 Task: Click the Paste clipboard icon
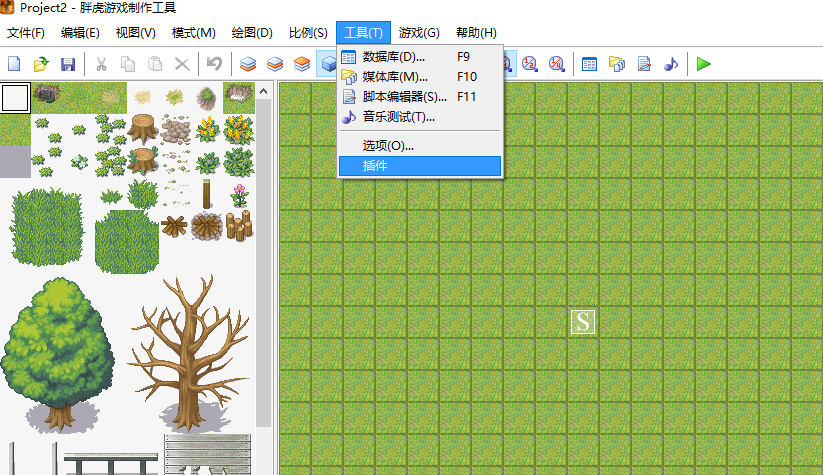point(155,64)
